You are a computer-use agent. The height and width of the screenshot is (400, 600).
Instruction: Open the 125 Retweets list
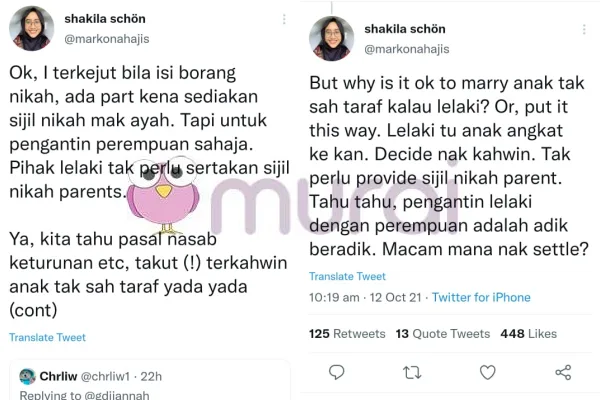pos(347,333)
